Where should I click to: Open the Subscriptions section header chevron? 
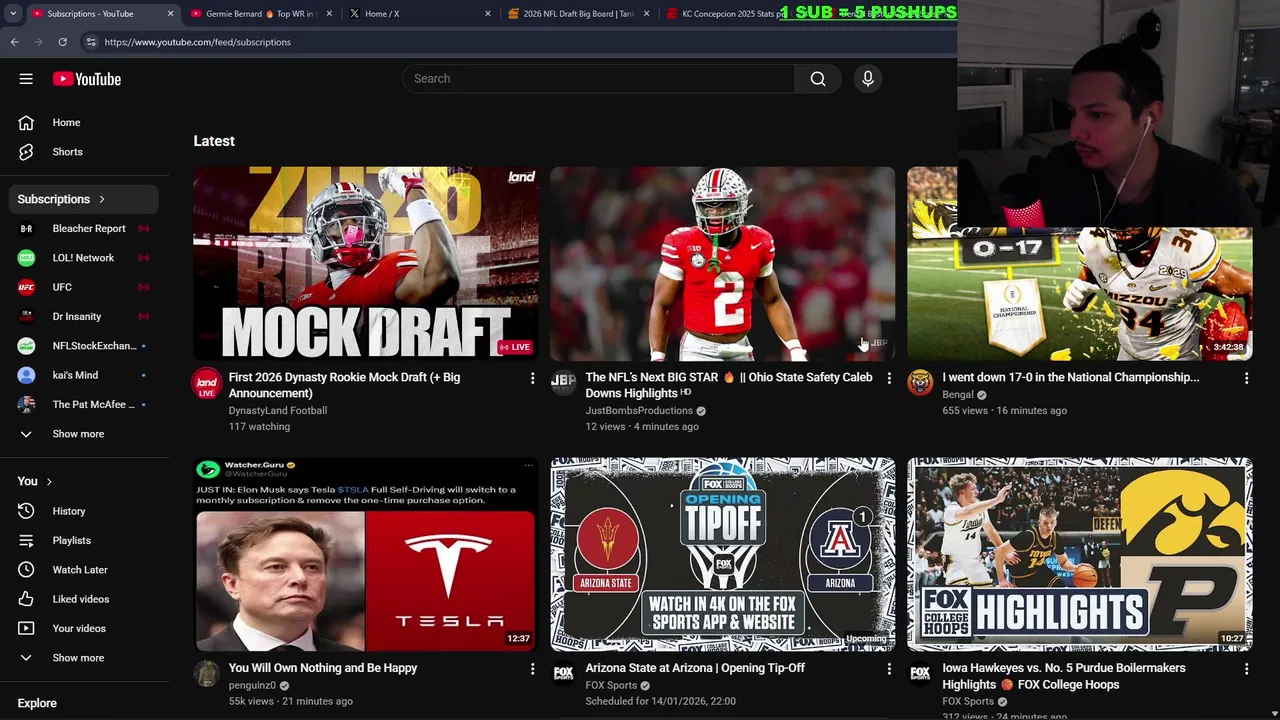101,199
